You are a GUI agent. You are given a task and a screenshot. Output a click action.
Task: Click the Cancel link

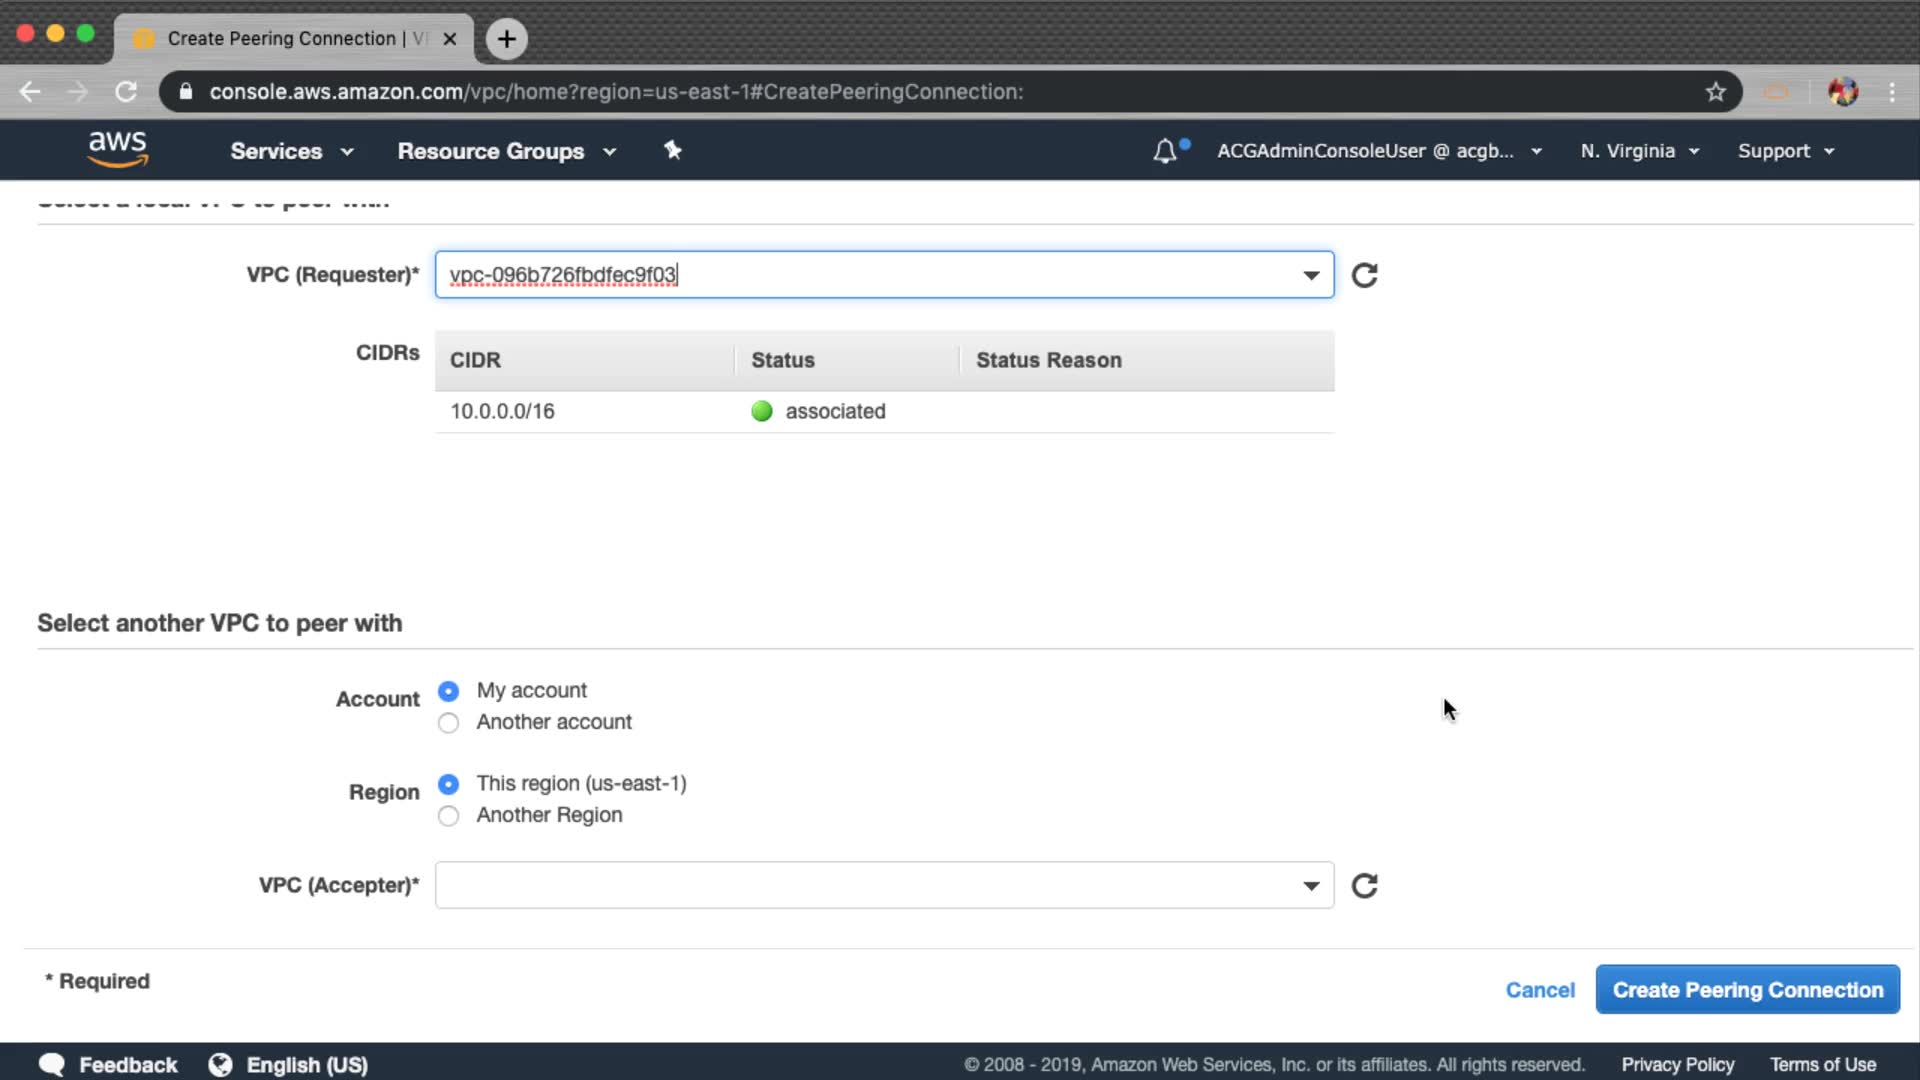click(1540, 990)
